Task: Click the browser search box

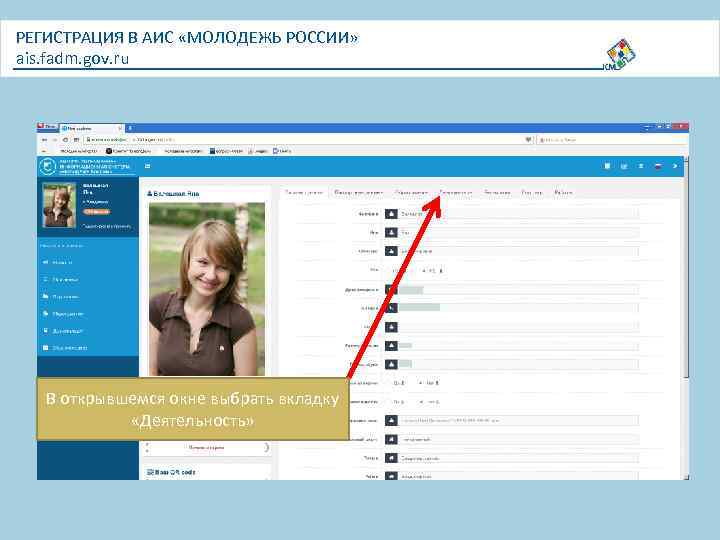Action: point(611,140)
